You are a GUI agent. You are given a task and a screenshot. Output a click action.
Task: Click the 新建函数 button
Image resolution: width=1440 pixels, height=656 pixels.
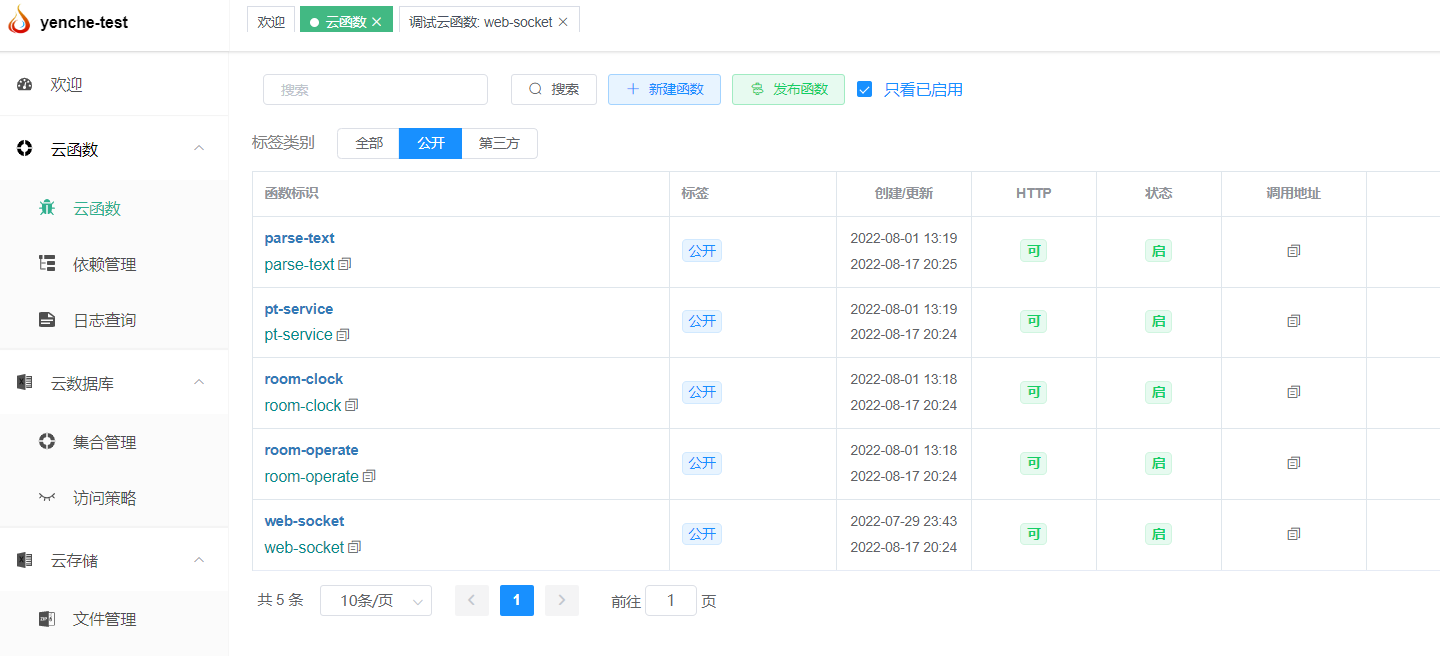[664, 89]
